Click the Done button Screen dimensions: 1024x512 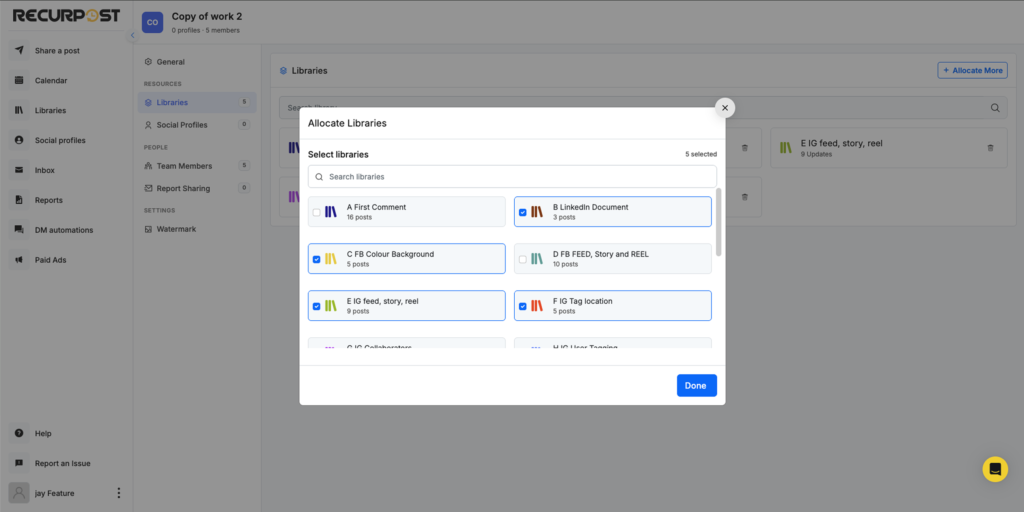[x=696, y=385]
